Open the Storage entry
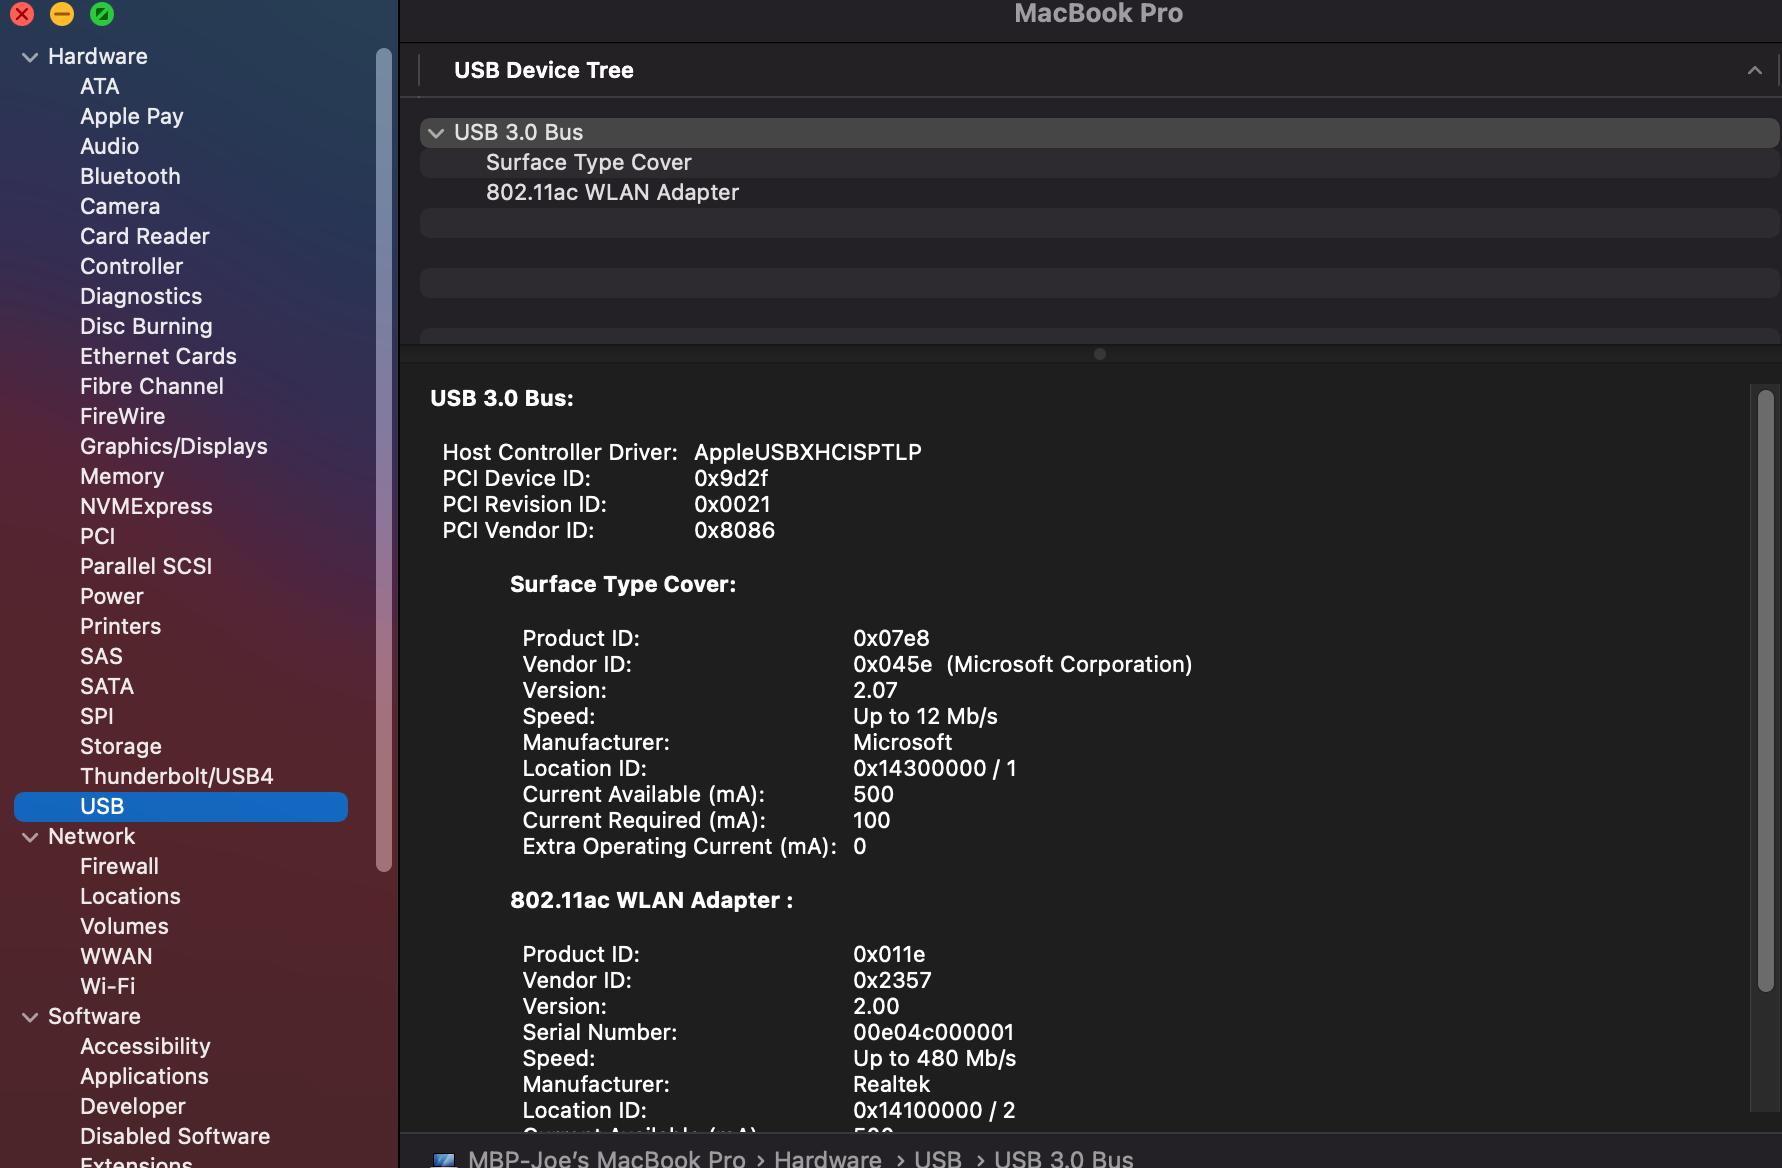 [x=121, y=746]
